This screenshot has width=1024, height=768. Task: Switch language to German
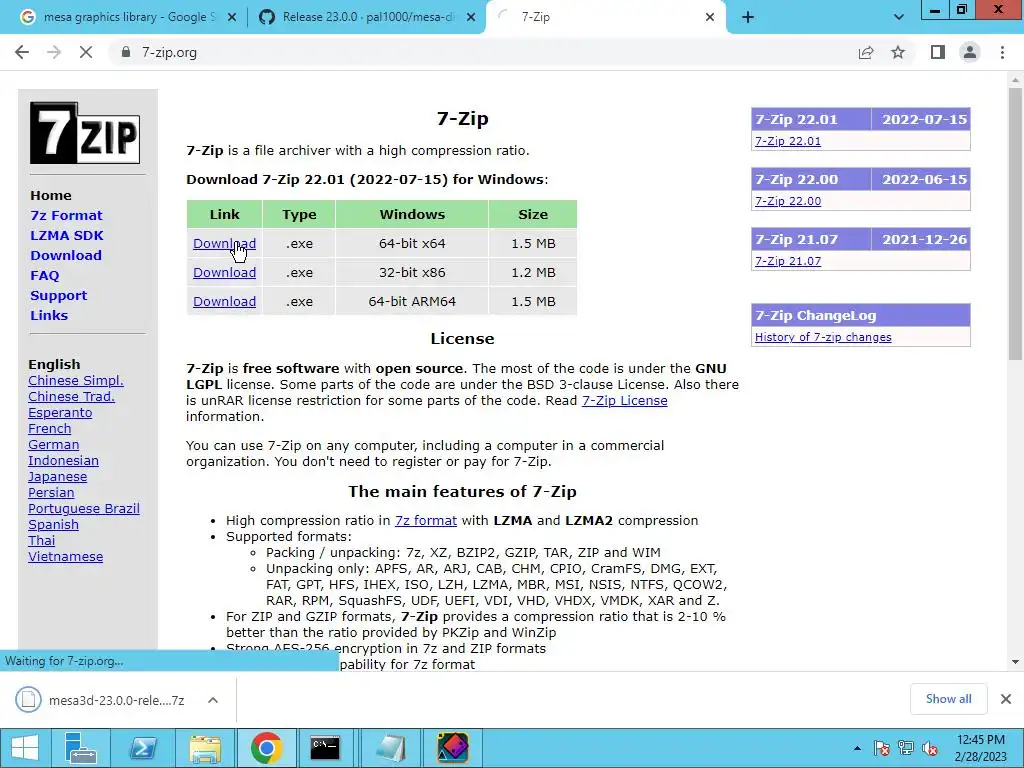pyautogui.click(x=54, y=445)
